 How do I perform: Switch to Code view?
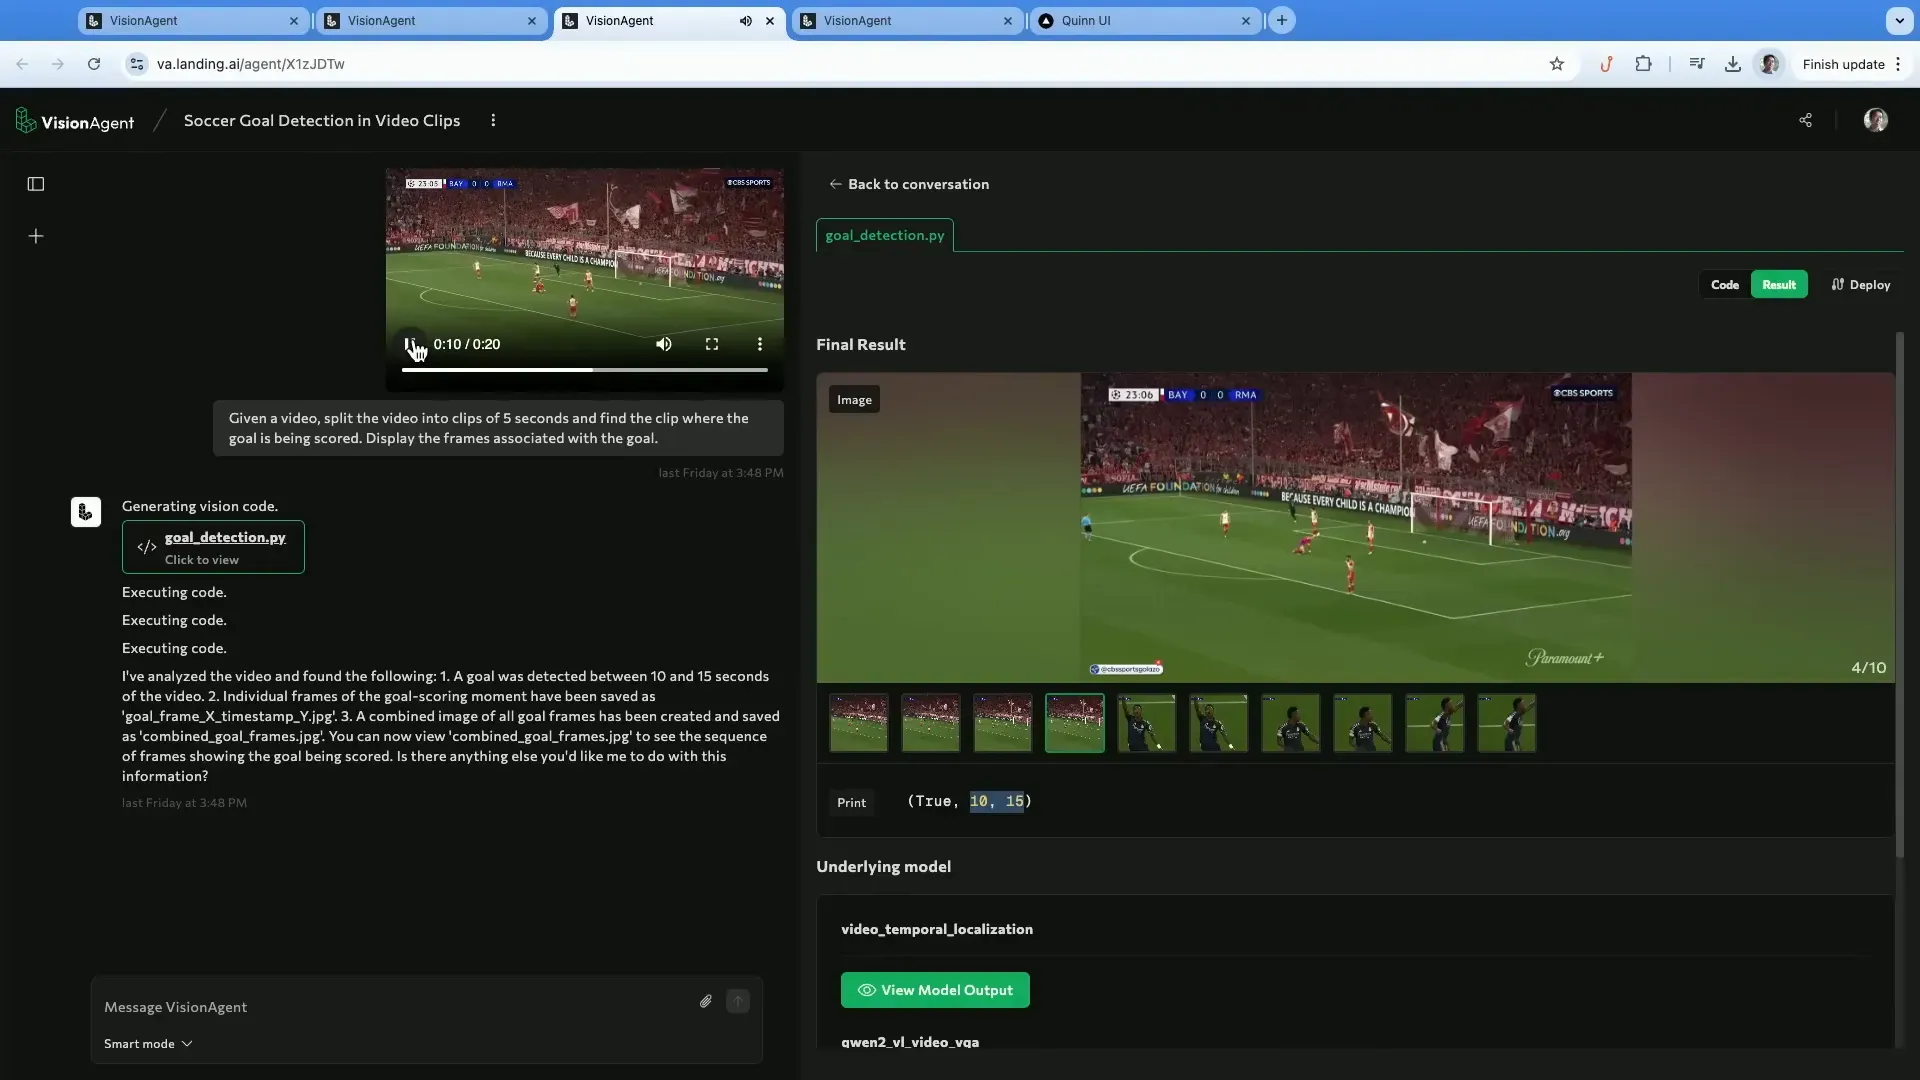click(x=1725, y=285)
